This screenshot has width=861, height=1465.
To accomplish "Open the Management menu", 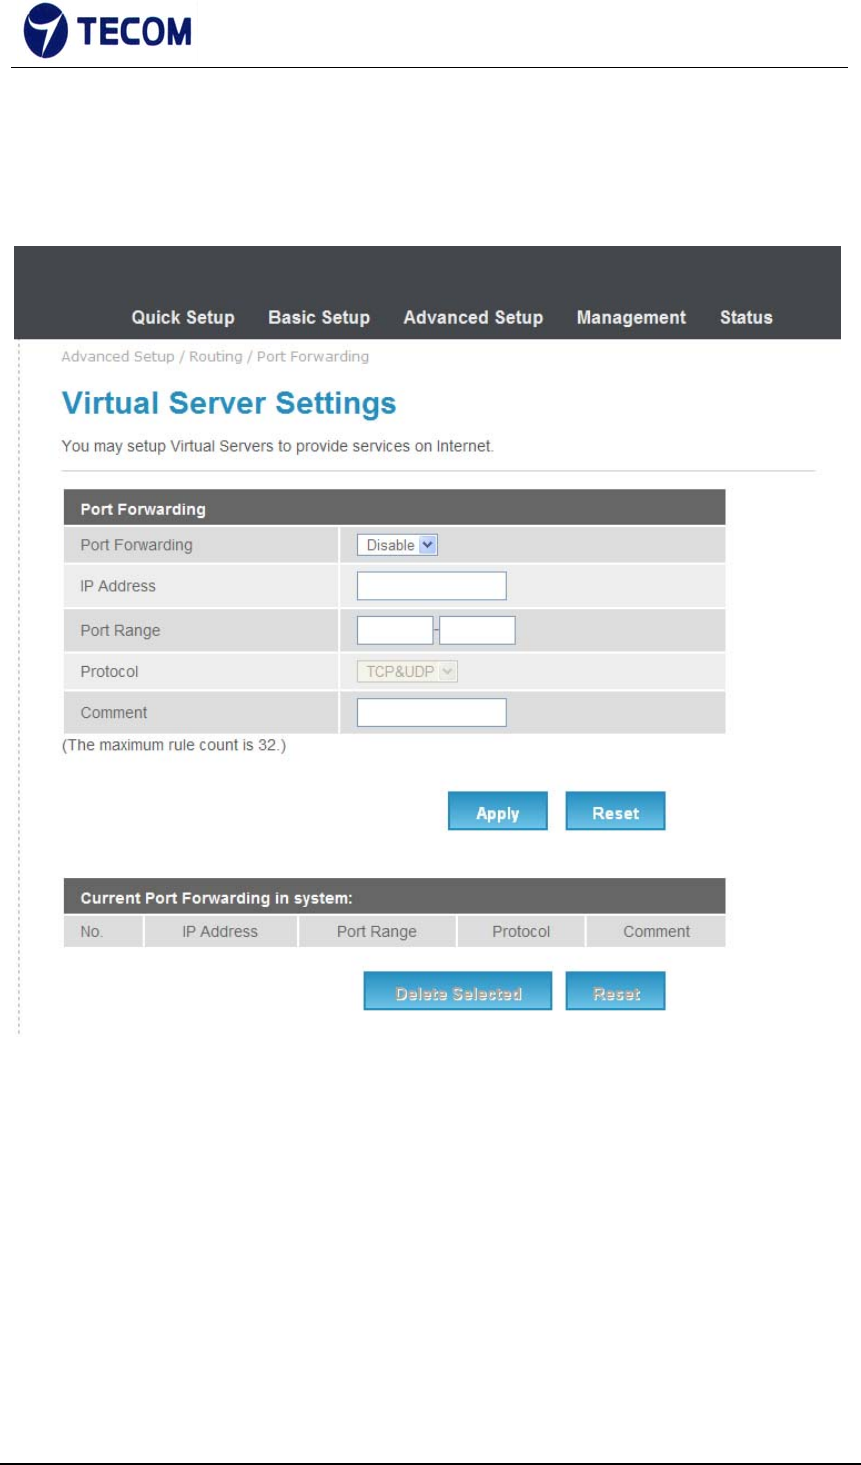I will click(631, 317).
